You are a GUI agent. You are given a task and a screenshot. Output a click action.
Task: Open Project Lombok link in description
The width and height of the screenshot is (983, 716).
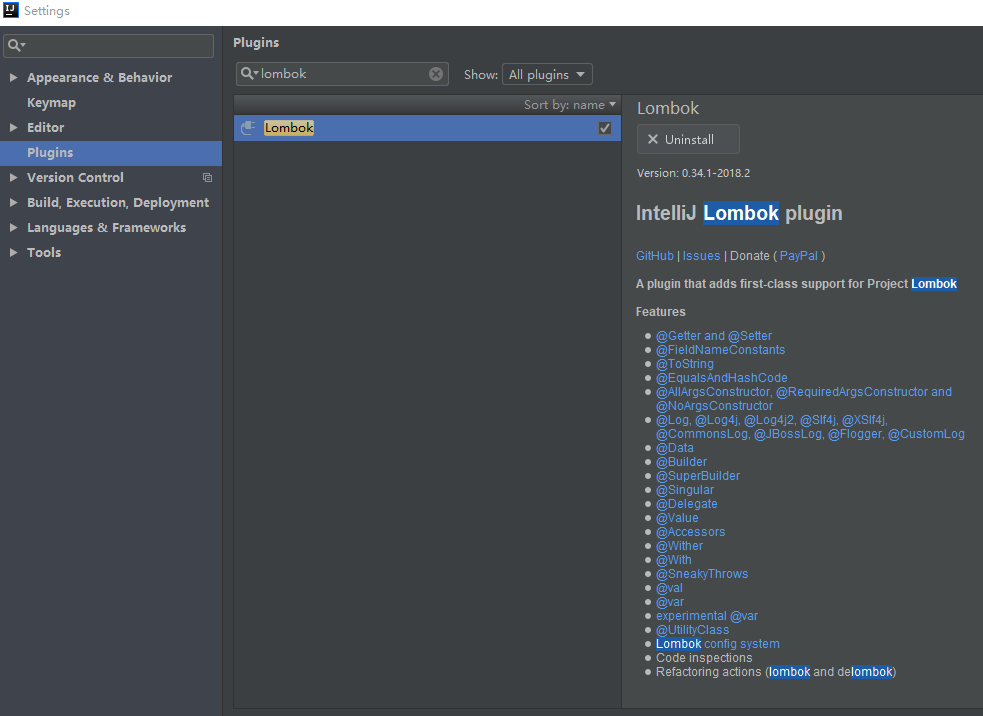point(933,283)
